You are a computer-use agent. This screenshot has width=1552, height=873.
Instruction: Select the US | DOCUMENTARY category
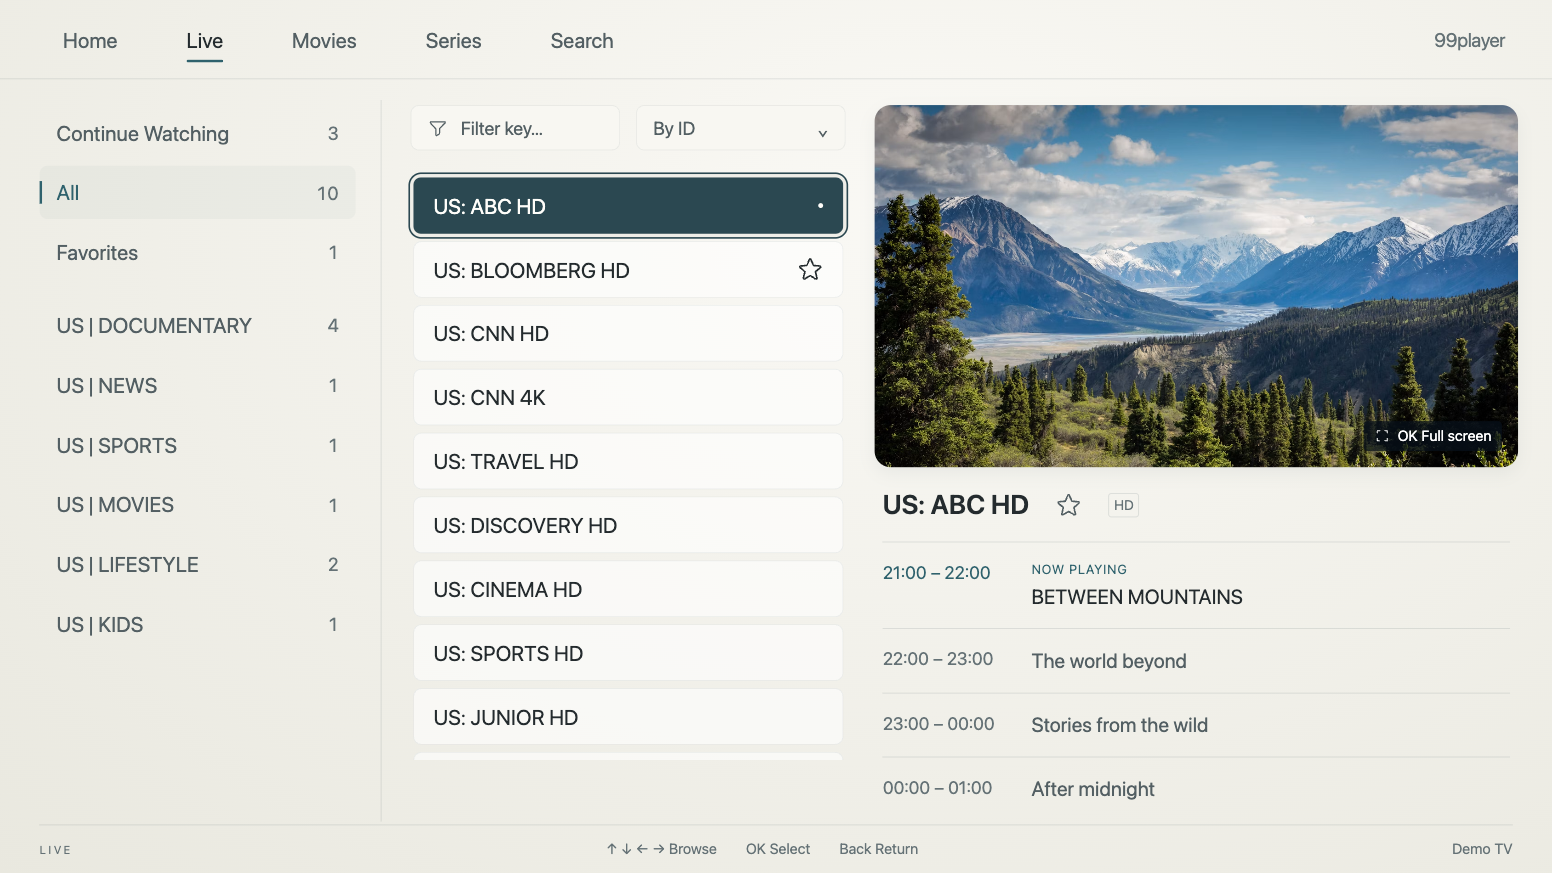(x=198, y=326)
